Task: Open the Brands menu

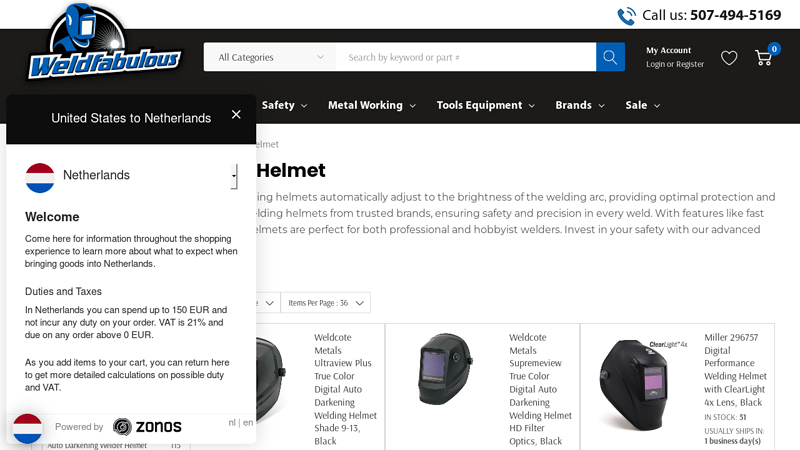Action: 580,105
